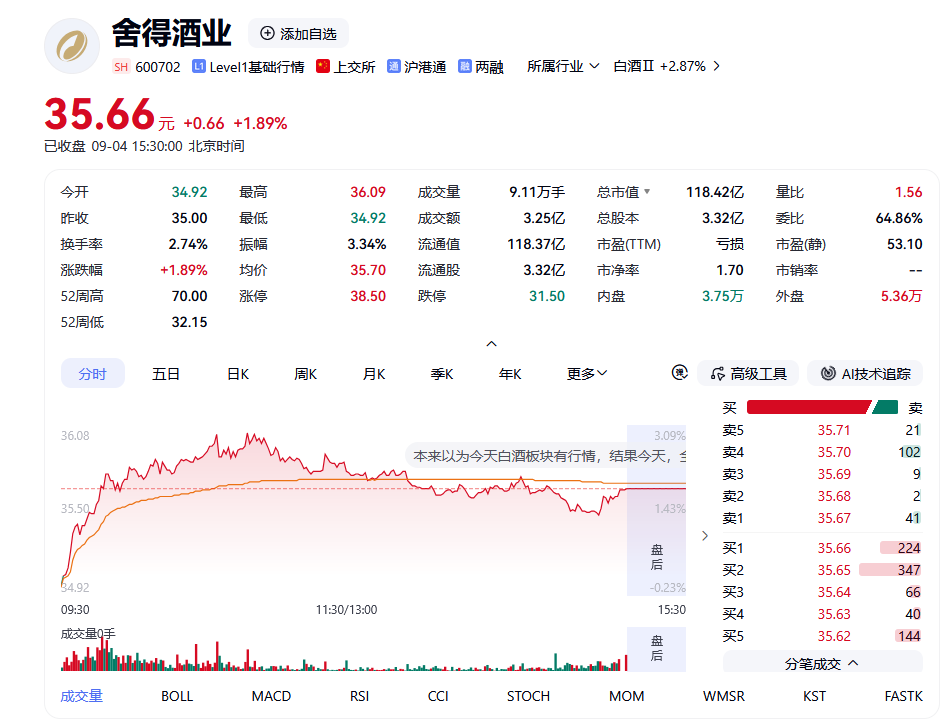Click the 沪港通 badge icon
This screenshot has width=950, height=728.
click(x=393, y=66)
